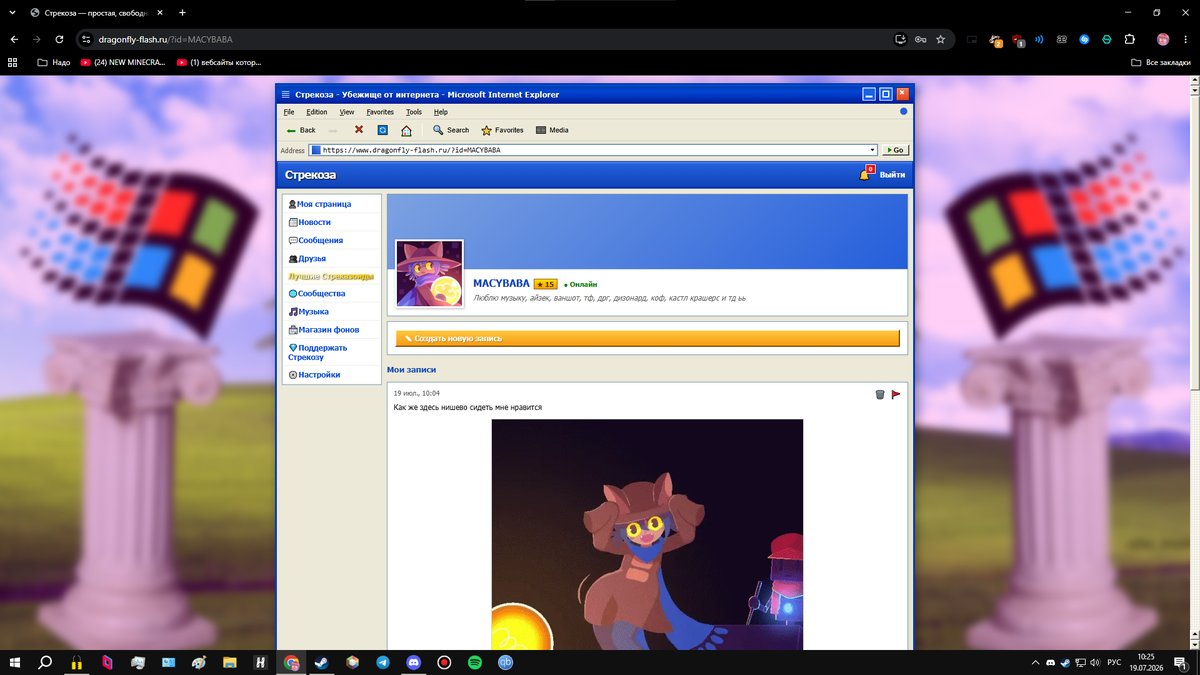1200x675 pixels.
Task: Click the MACYBABA profile avatar thumbnail
Action: pyautogui.click(x=430, y=273)
